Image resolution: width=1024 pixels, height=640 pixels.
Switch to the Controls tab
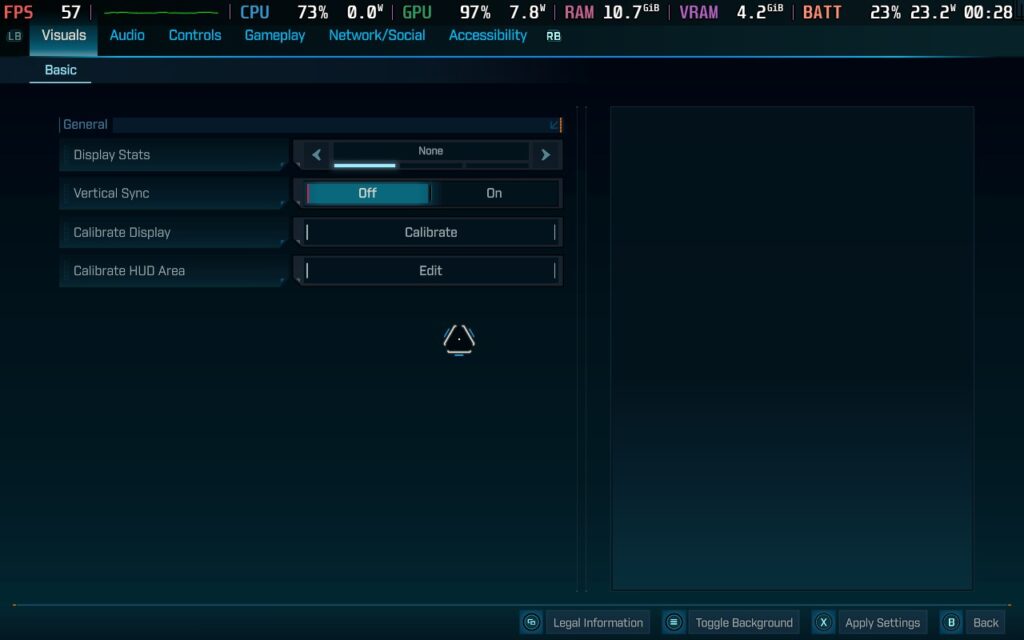195,35
